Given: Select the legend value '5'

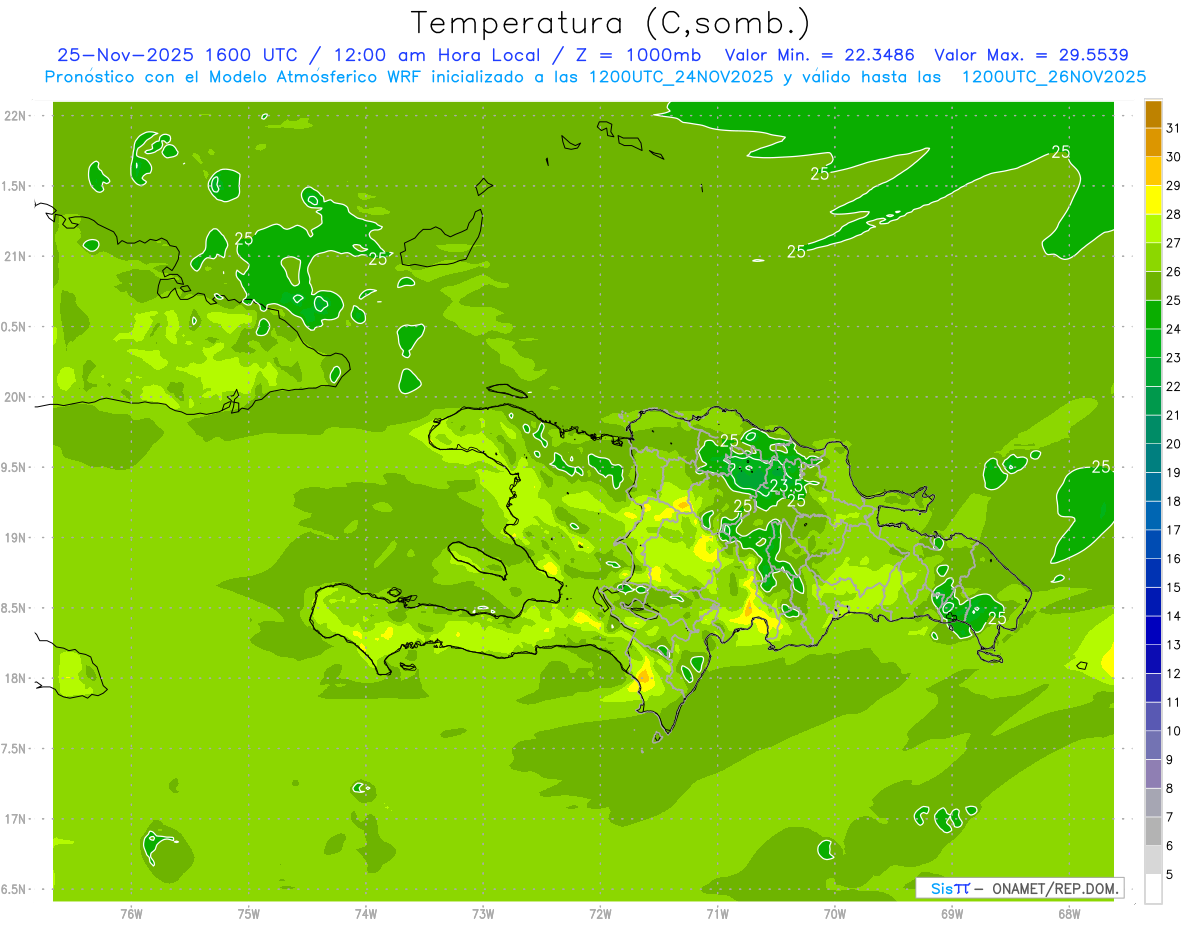Looking at the screenshot, I should [1170, 874].
